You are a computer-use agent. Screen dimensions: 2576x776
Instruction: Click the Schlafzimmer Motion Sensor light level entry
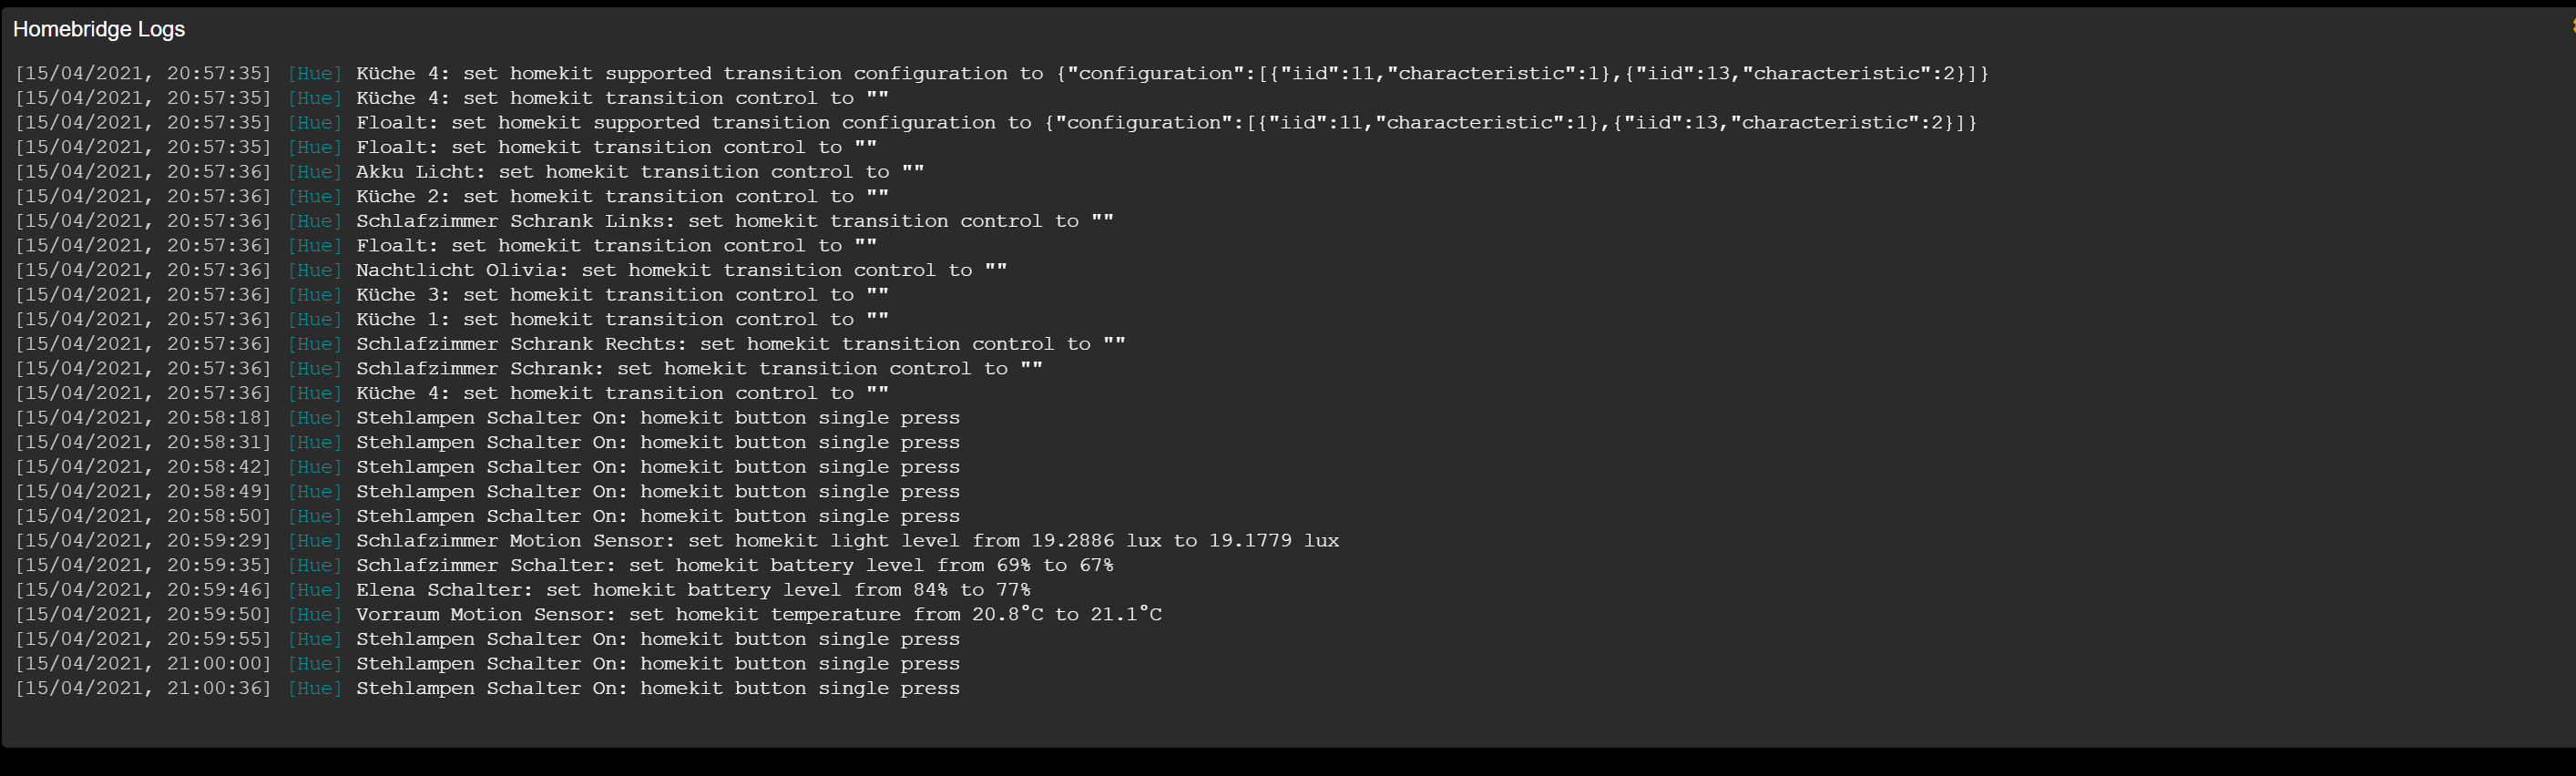tap(847, 541)
